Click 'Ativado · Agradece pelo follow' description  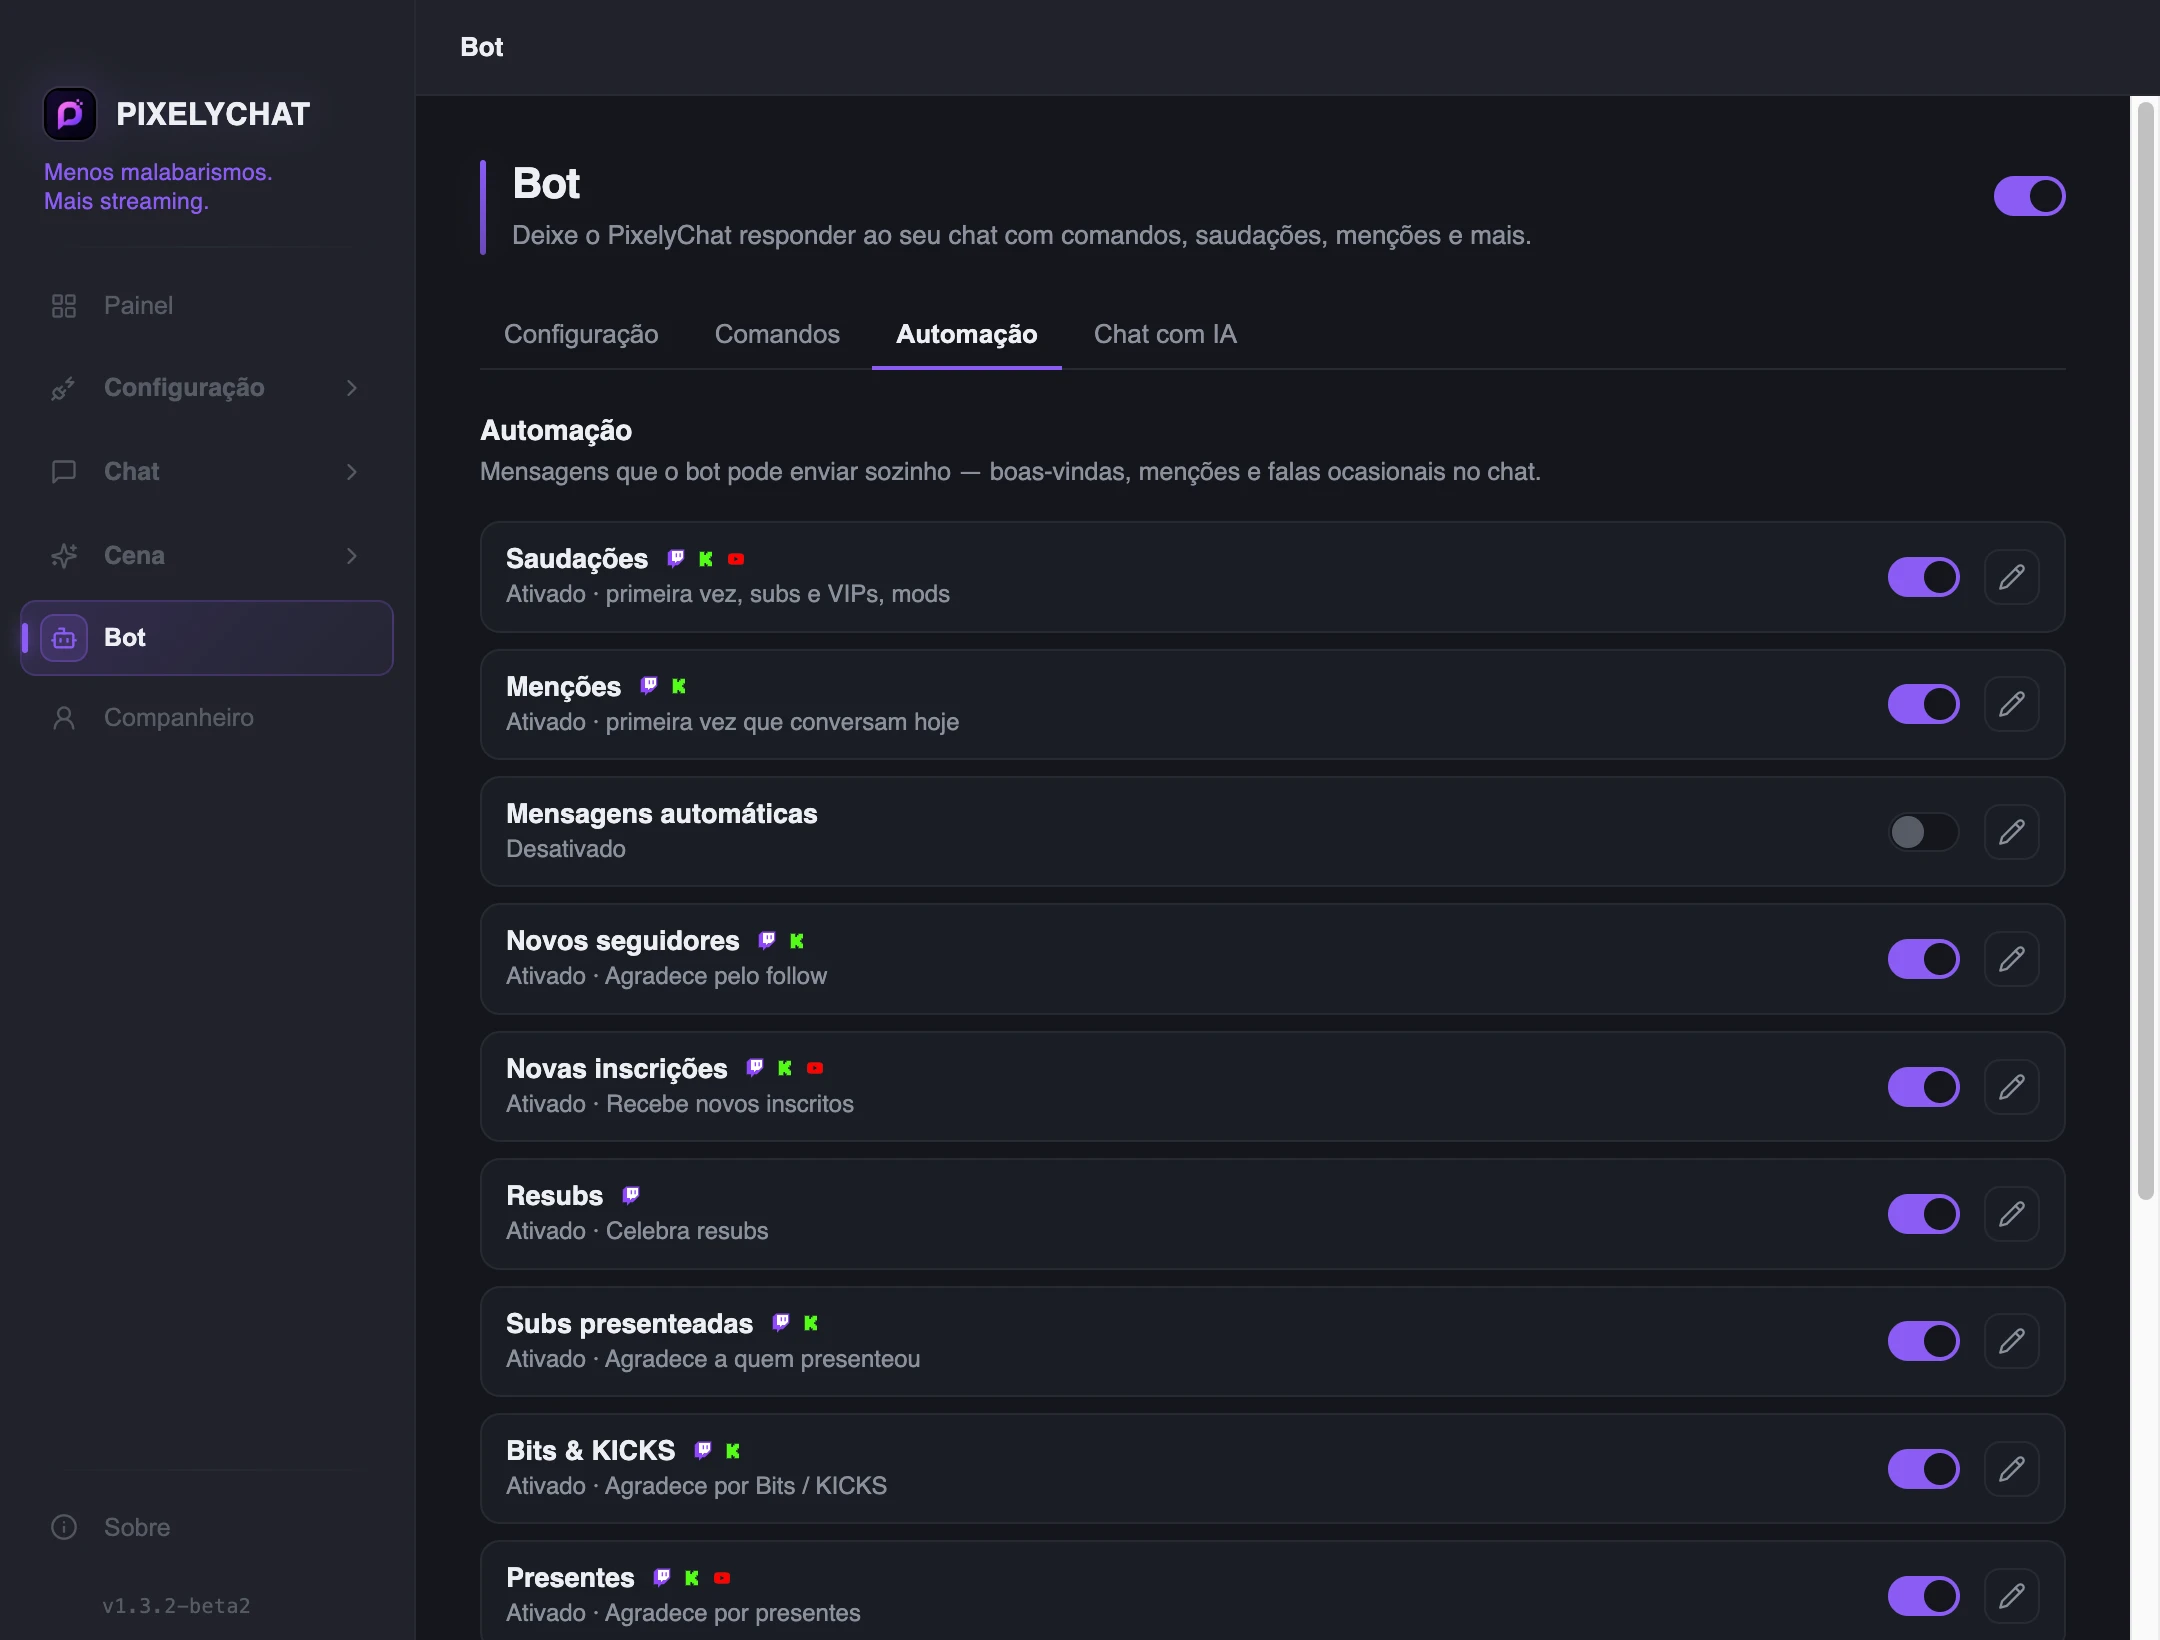[x=666, y=976]
